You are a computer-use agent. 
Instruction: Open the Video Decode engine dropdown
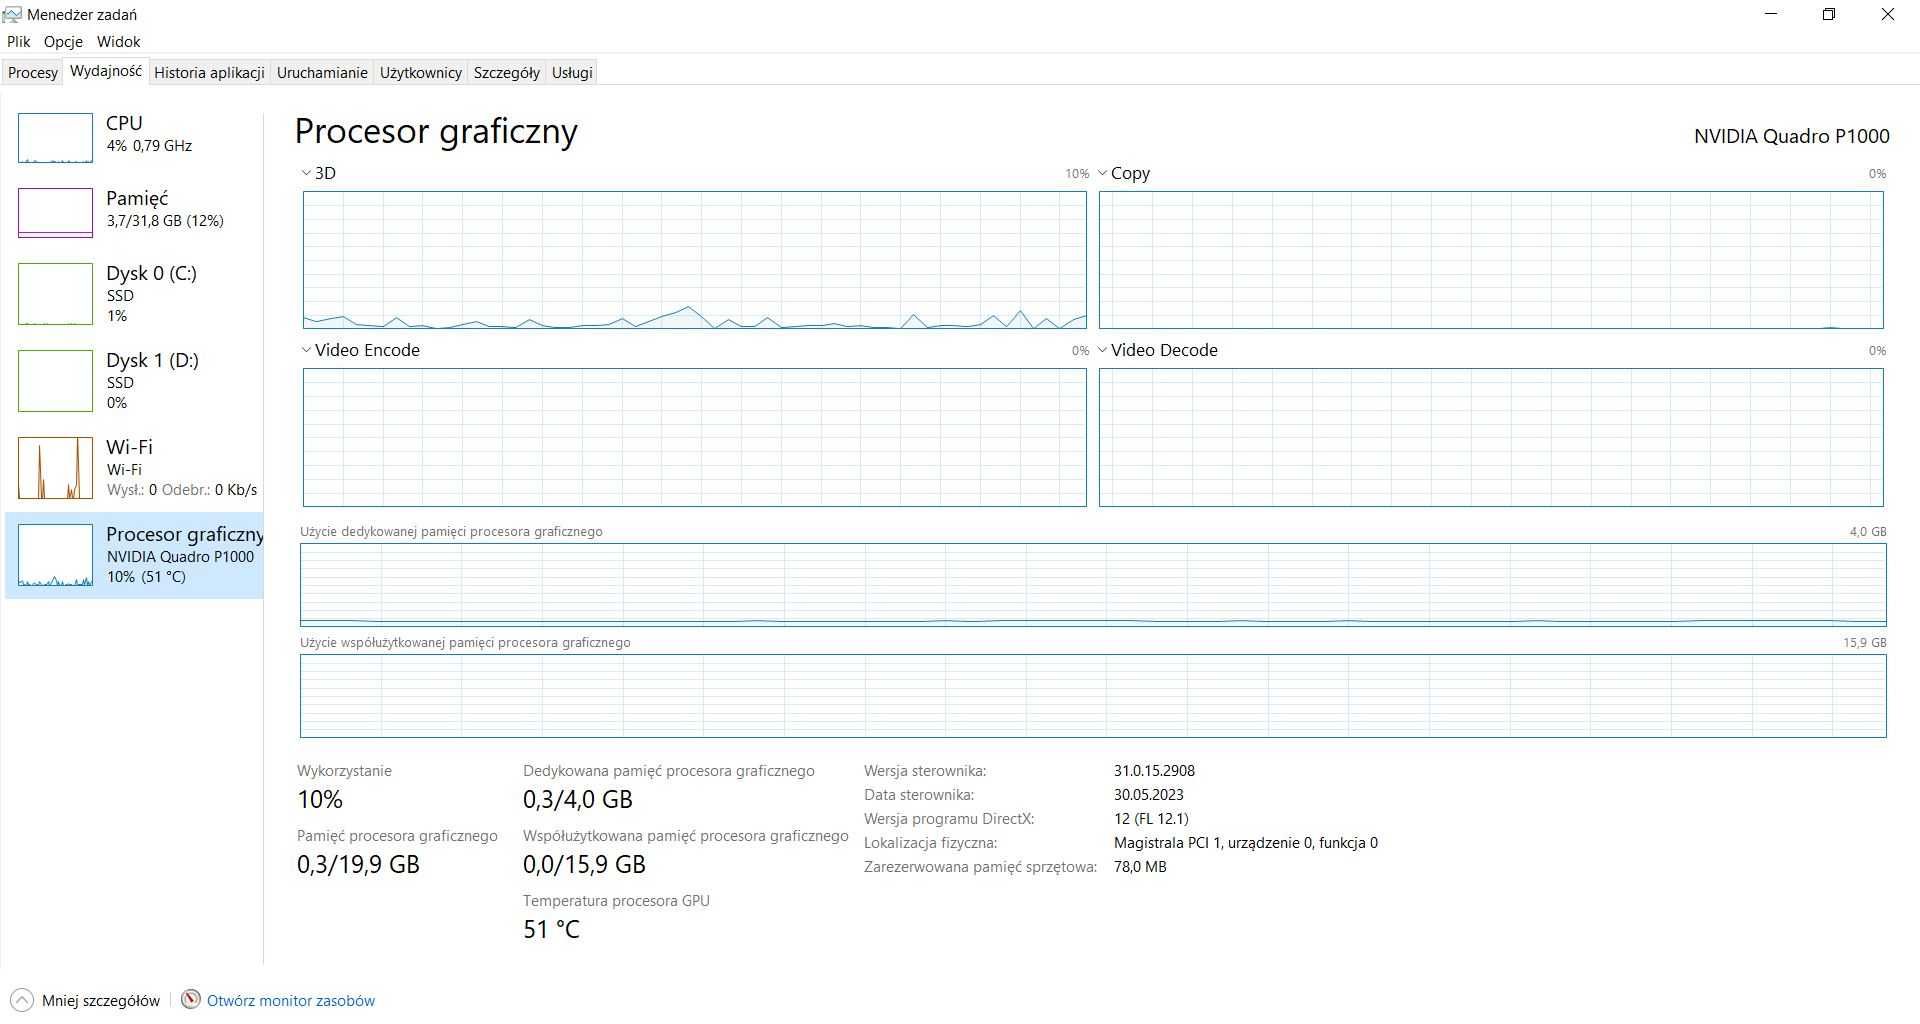point(1158,350)
